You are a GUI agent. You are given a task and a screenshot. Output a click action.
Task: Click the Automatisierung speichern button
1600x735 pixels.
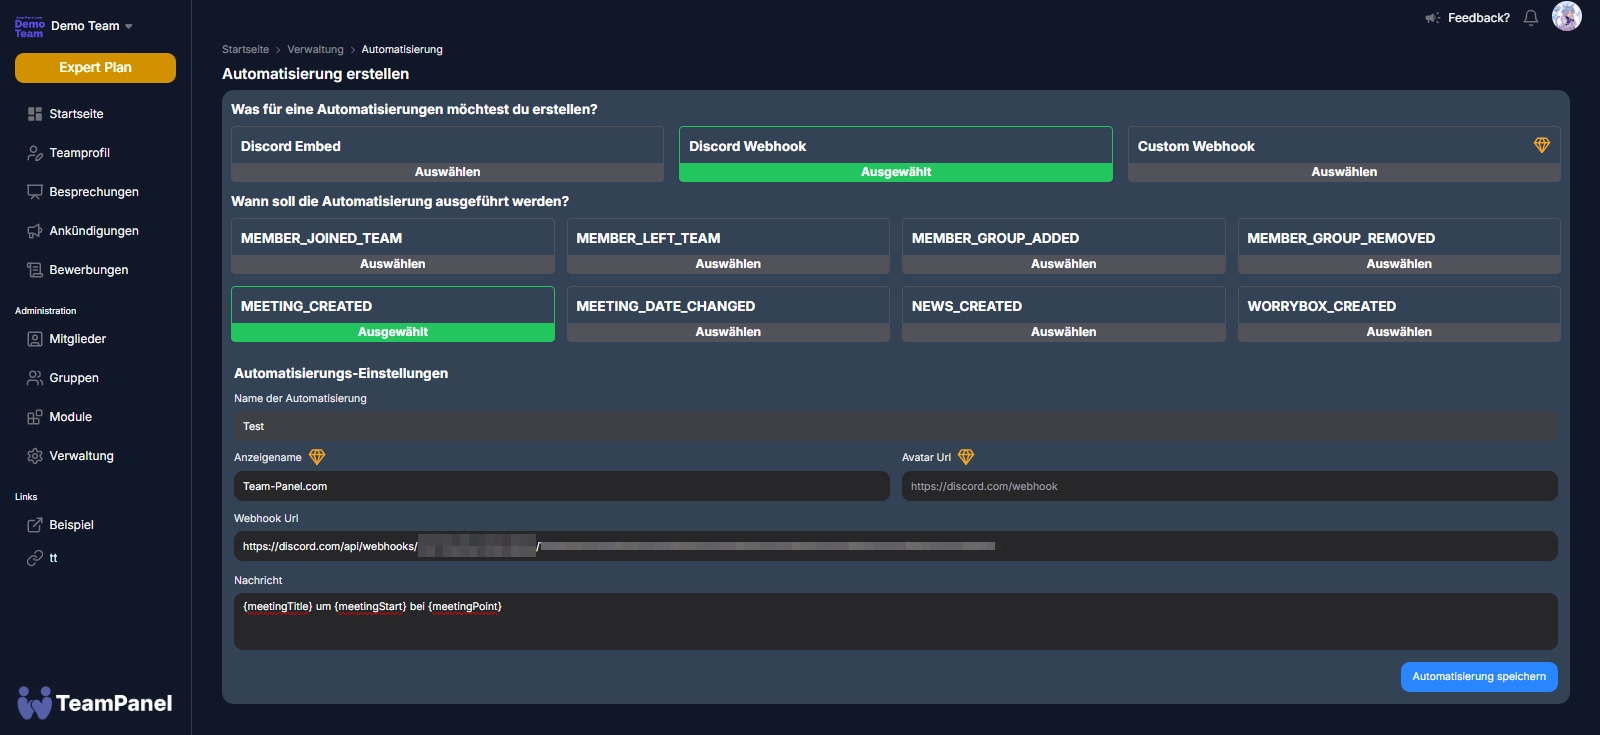point(1478,677)
